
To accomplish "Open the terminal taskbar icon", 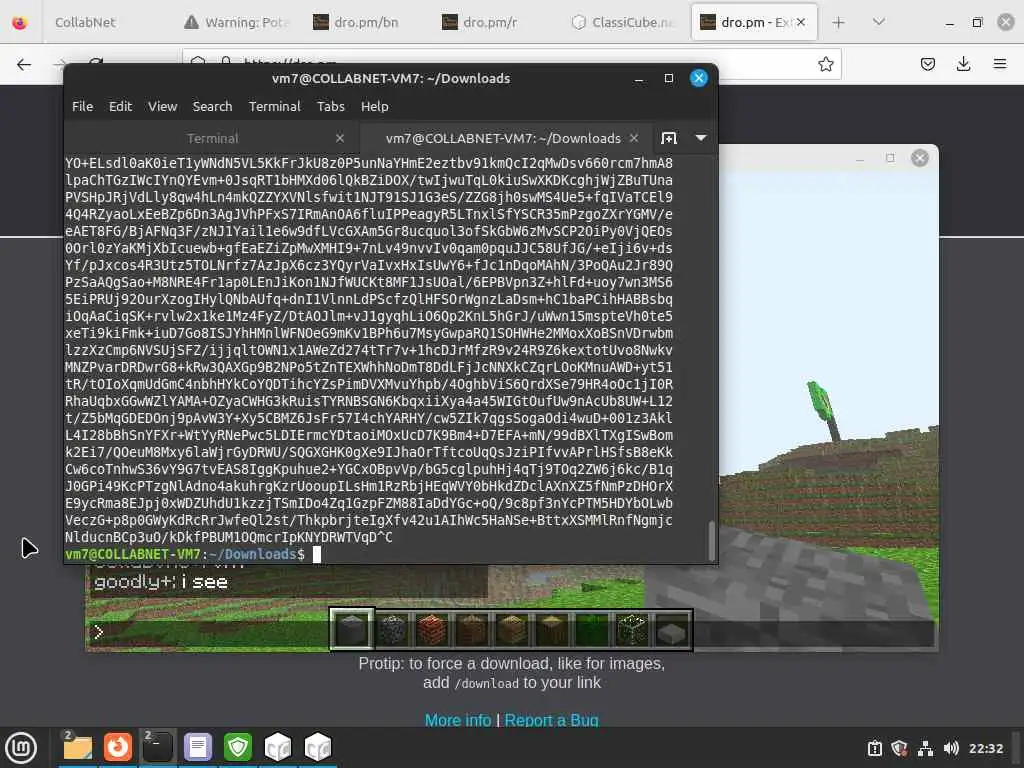I will (157, 747).
